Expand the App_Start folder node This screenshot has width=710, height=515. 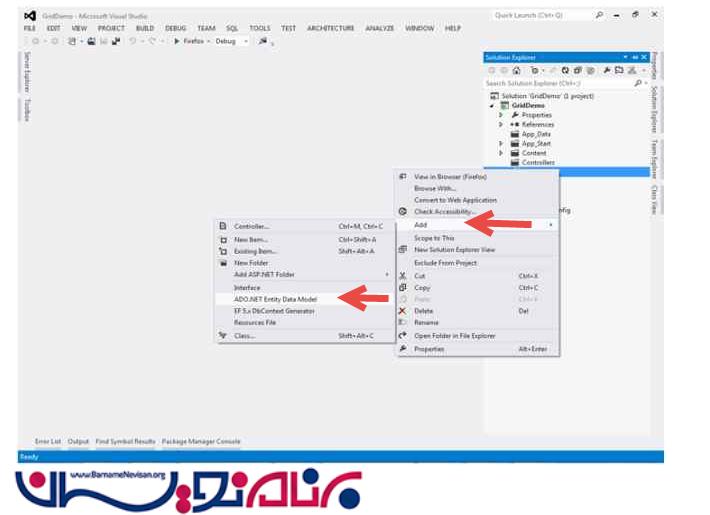(x=500, y=143)
